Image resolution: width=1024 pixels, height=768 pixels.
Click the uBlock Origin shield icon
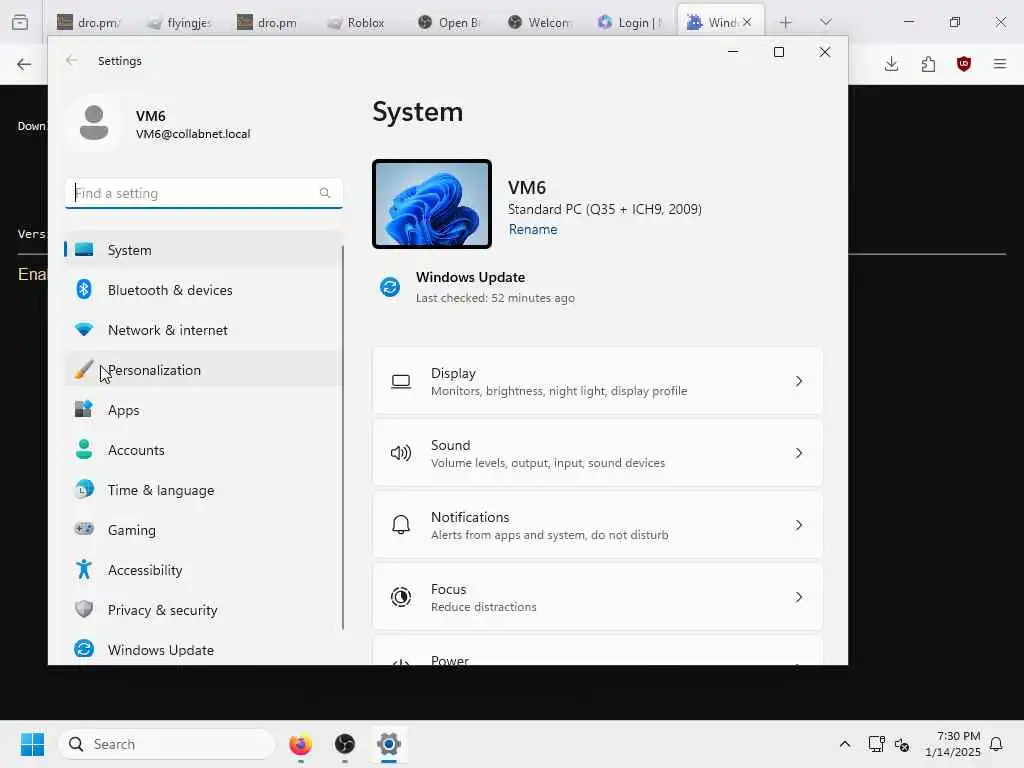click(964, 64)
